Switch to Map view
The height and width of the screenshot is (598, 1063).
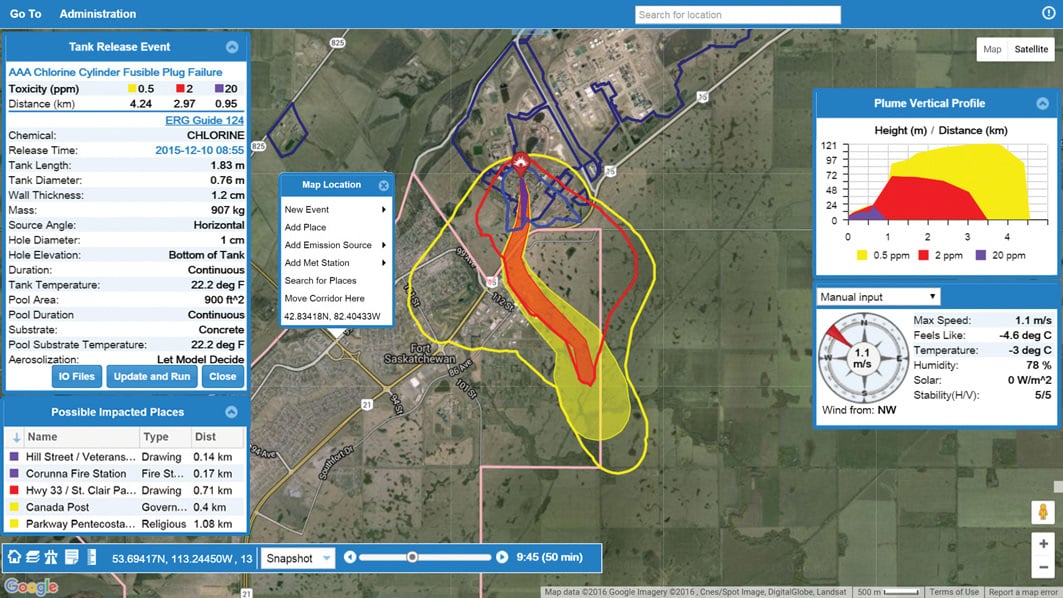click(x=992, y=49)
